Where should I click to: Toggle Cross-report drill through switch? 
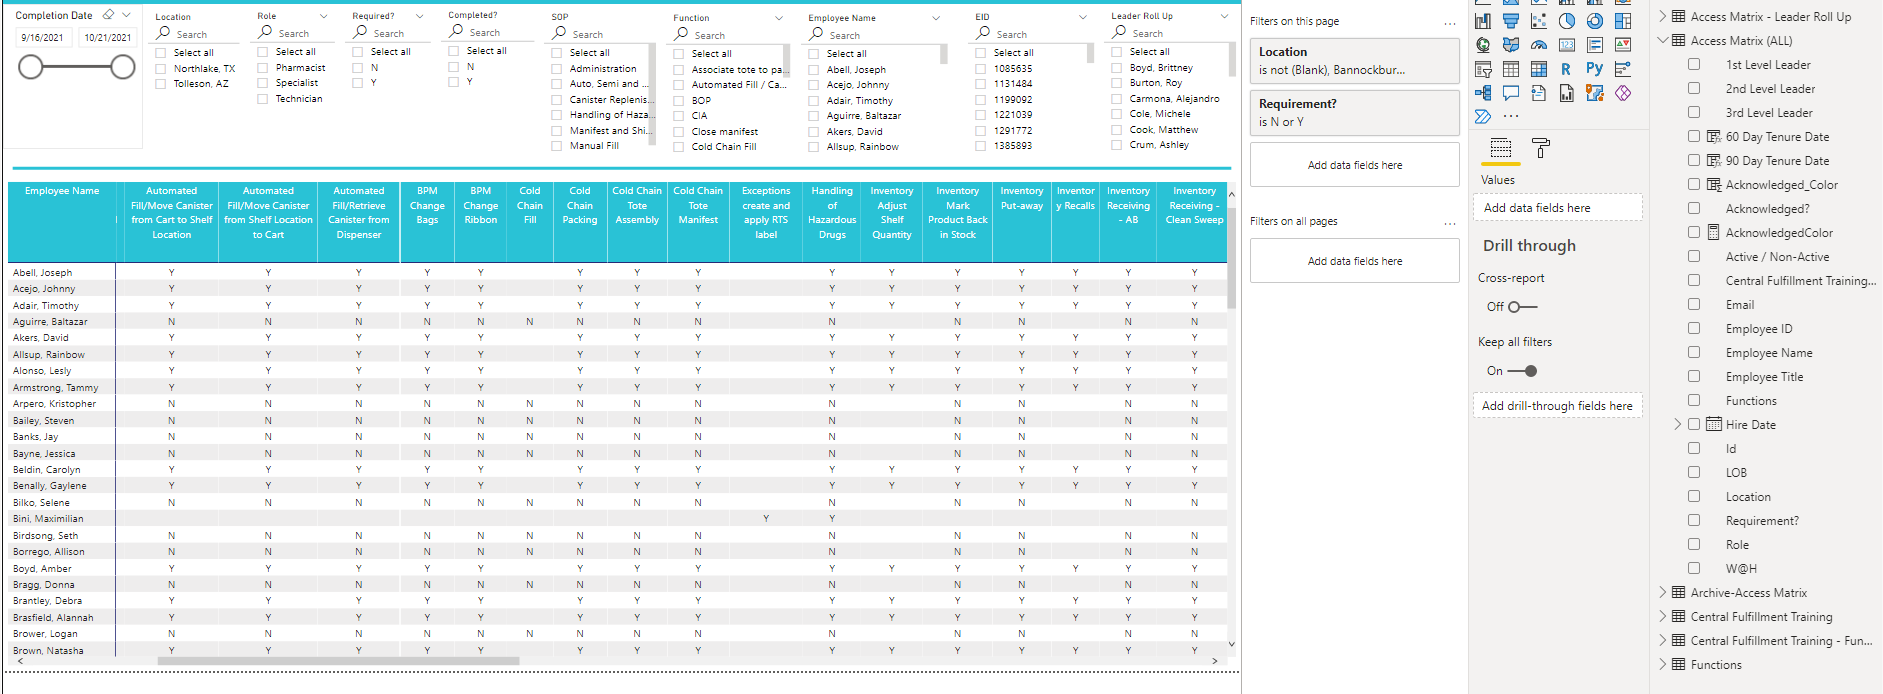pyautogui.click(x=1523, y=307)
